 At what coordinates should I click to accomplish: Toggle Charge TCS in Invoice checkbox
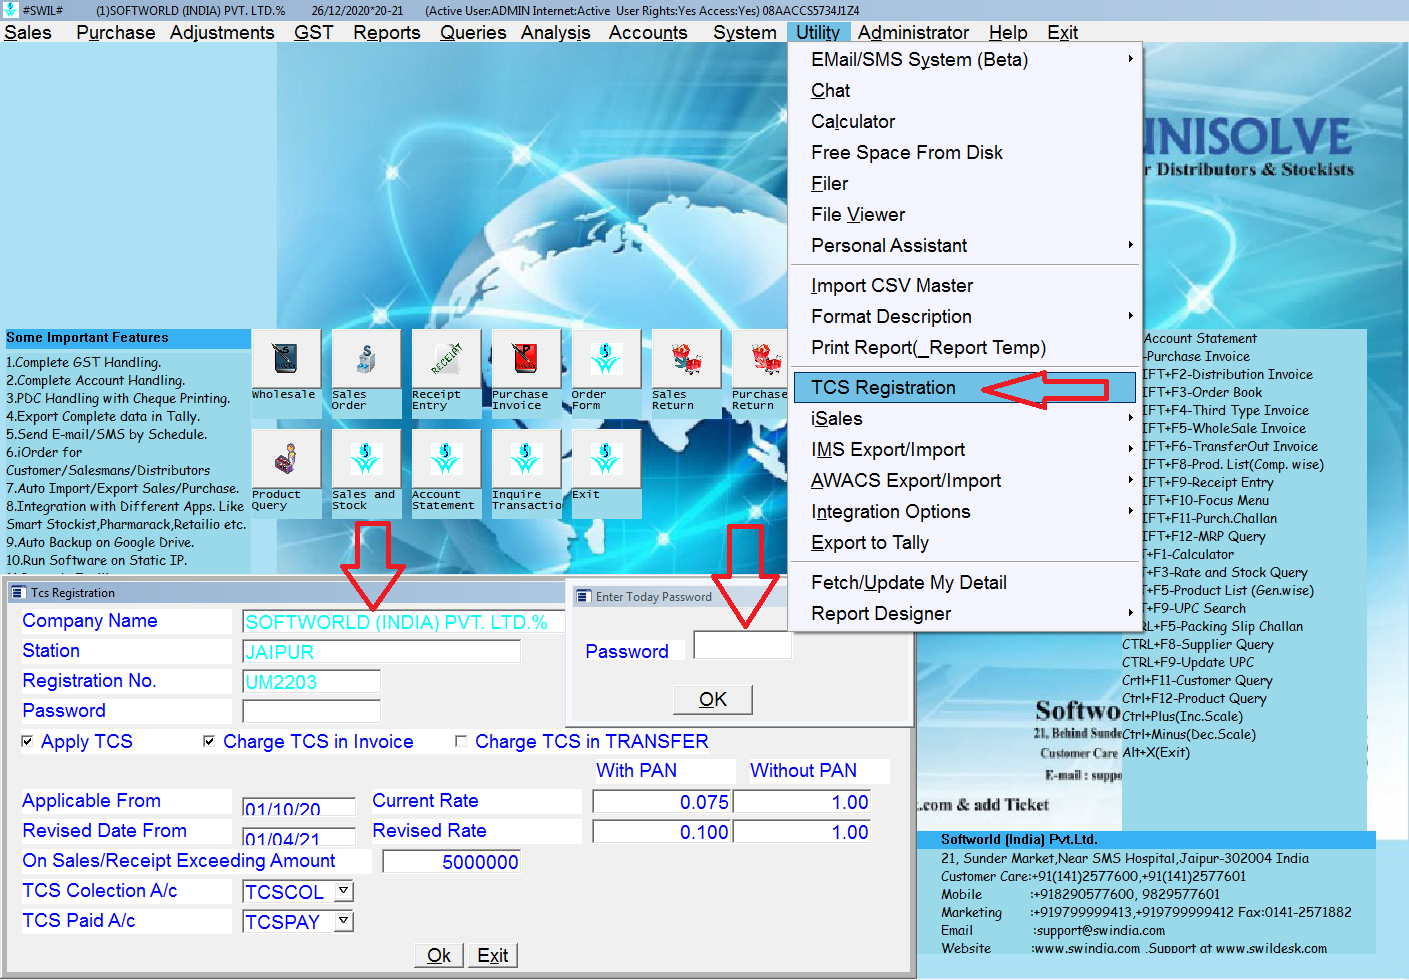tap(209, 741)
